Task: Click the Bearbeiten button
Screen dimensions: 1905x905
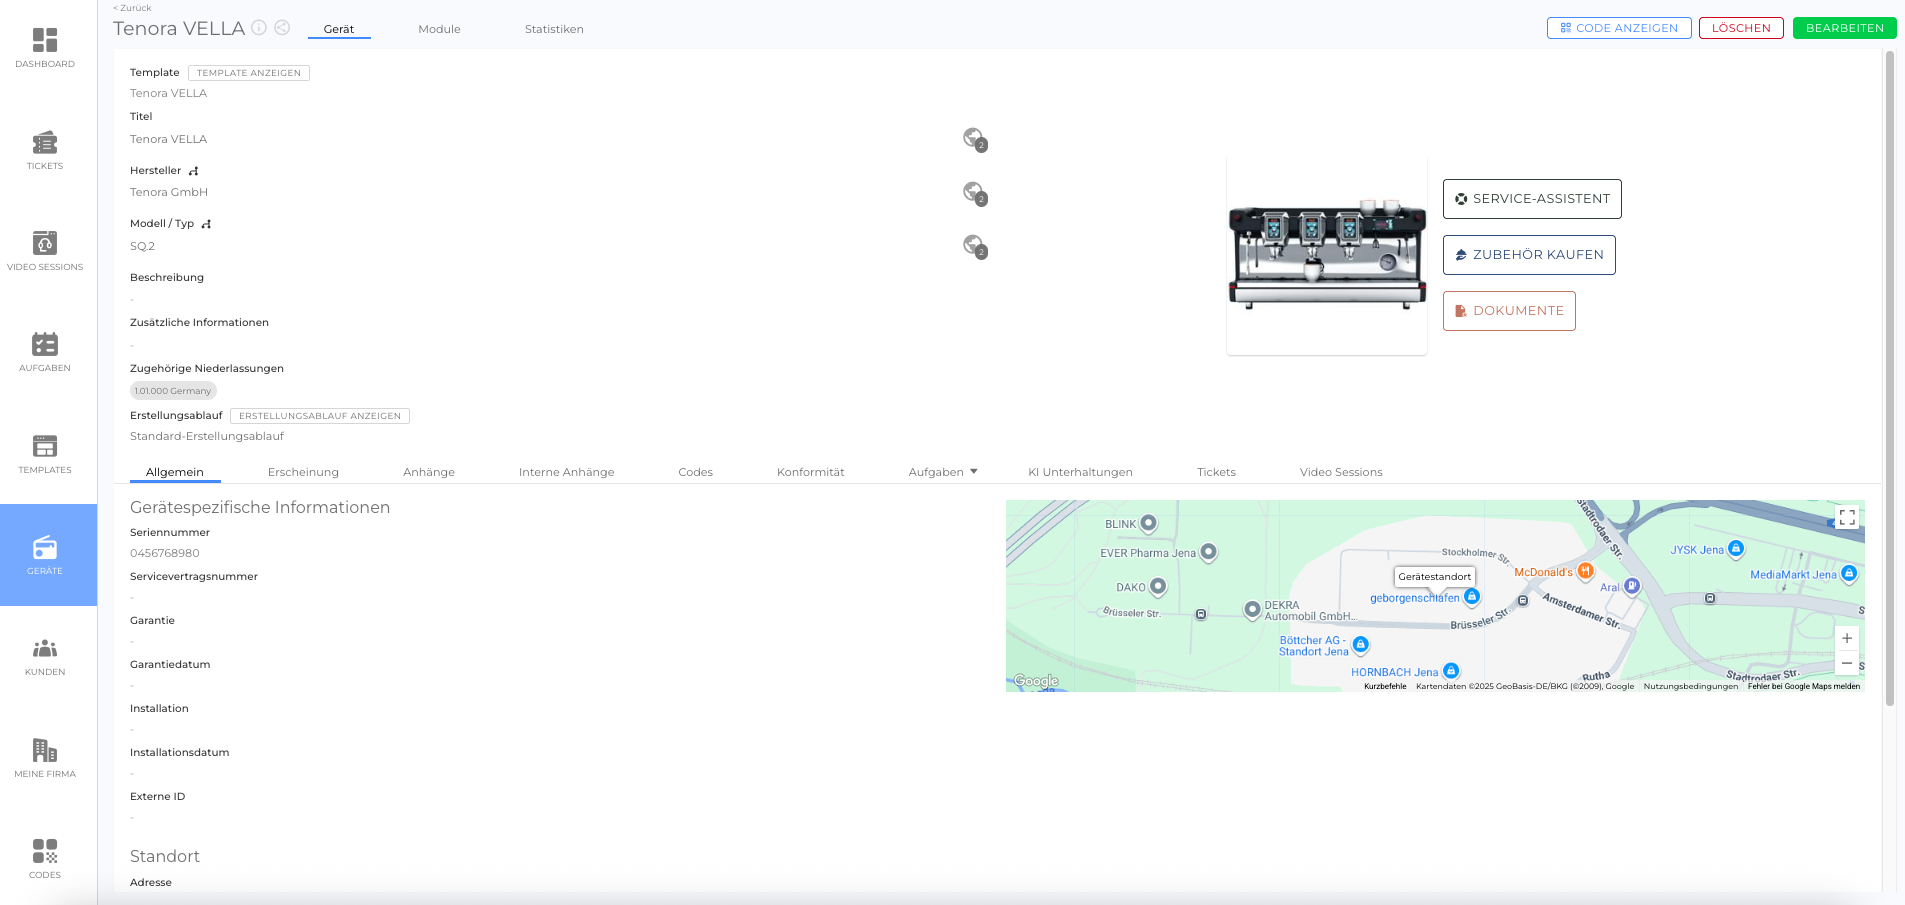Action: [x=1844, y=28]
